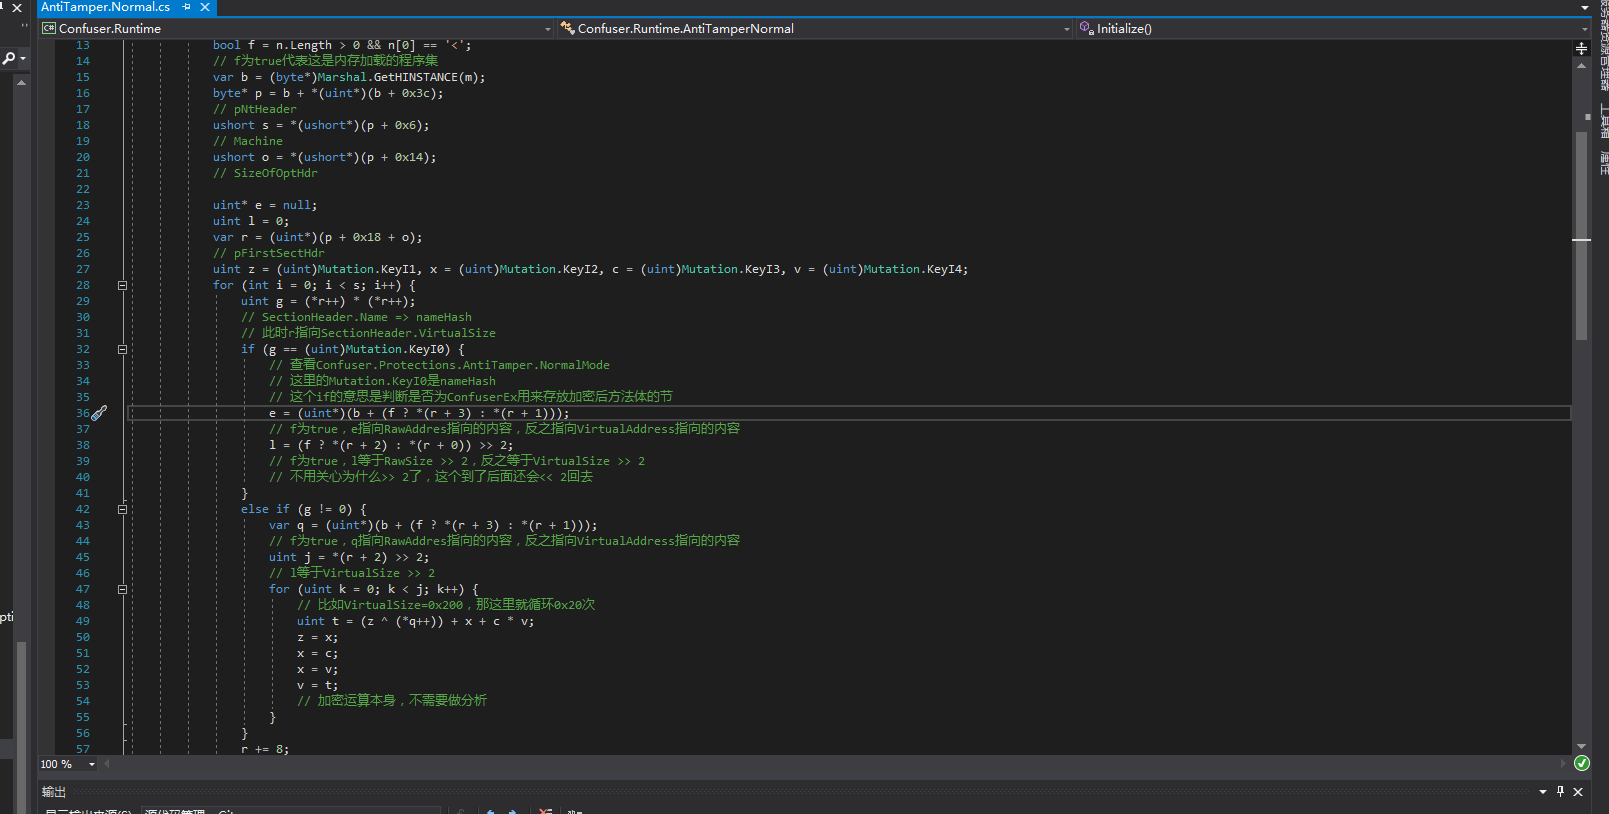Viewport: 1609px width, 814px height.
Task: Open the Initialize() member dropdown
Action: coord(1584,29)
